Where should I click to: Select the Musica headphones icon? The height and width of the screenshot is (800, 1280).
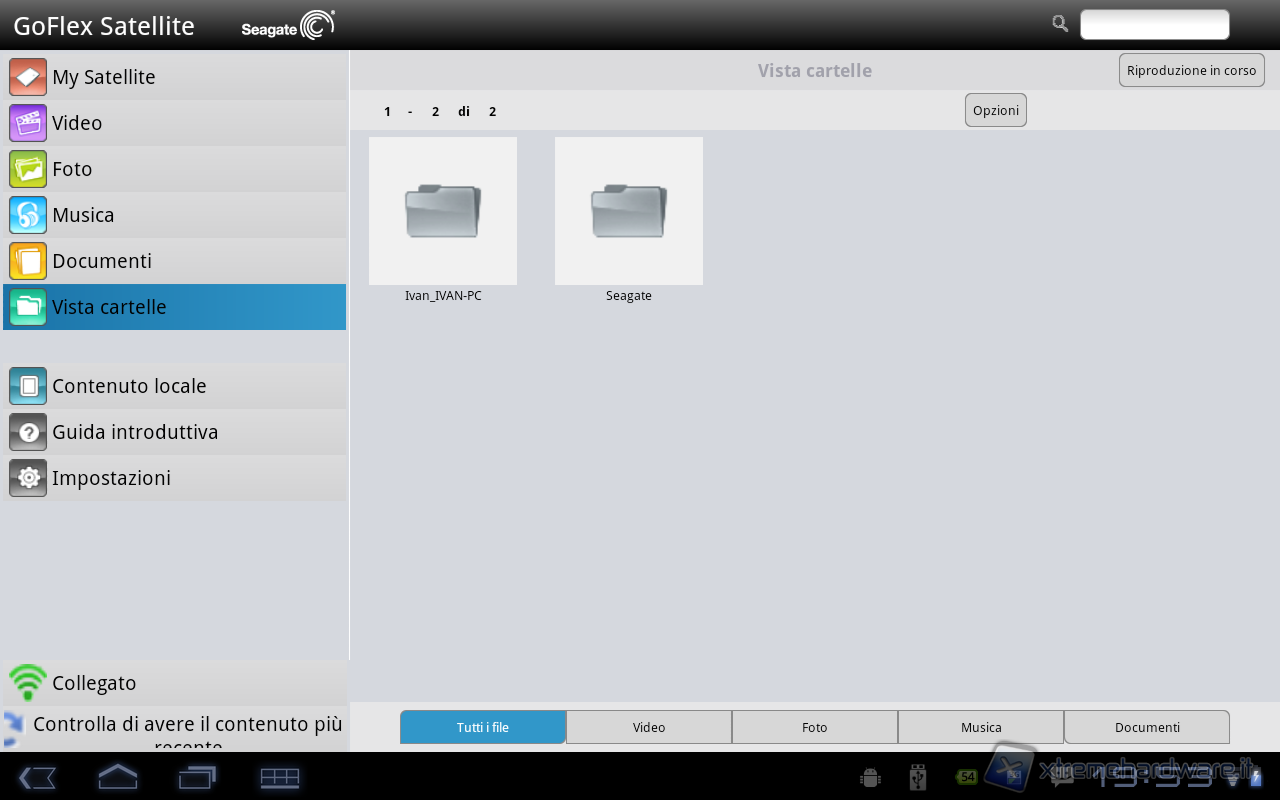pos(28,215)
